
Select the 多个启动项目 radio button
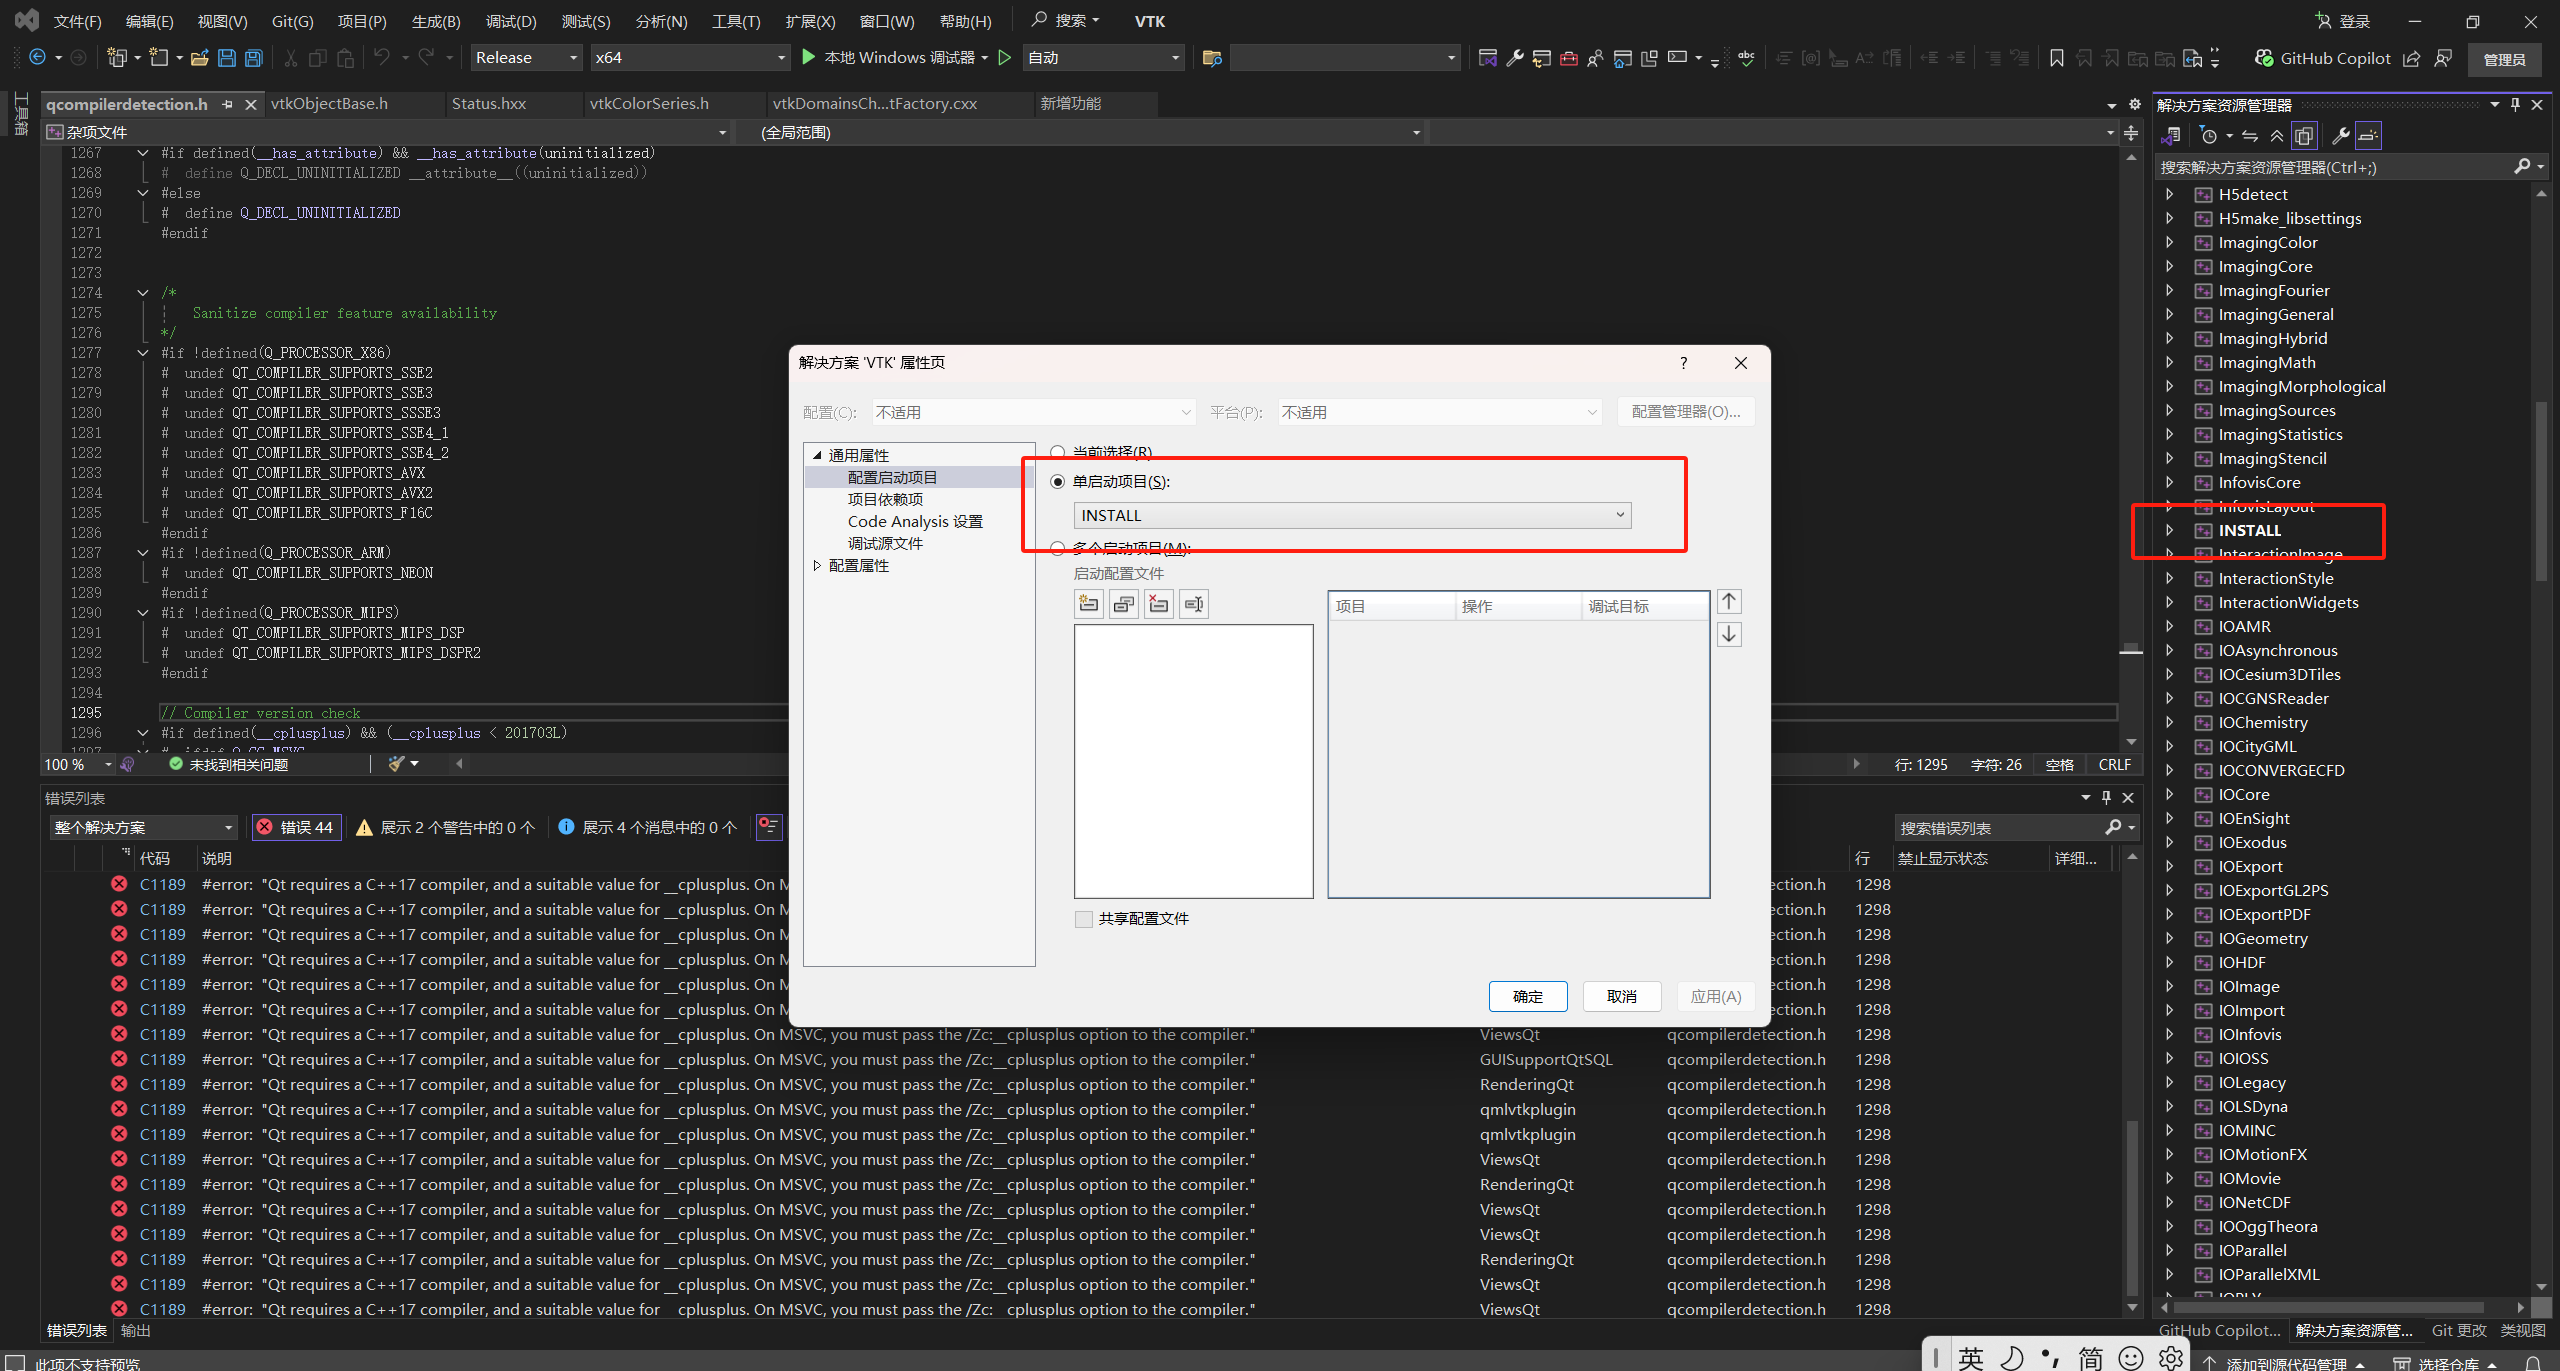(1057, 548)
